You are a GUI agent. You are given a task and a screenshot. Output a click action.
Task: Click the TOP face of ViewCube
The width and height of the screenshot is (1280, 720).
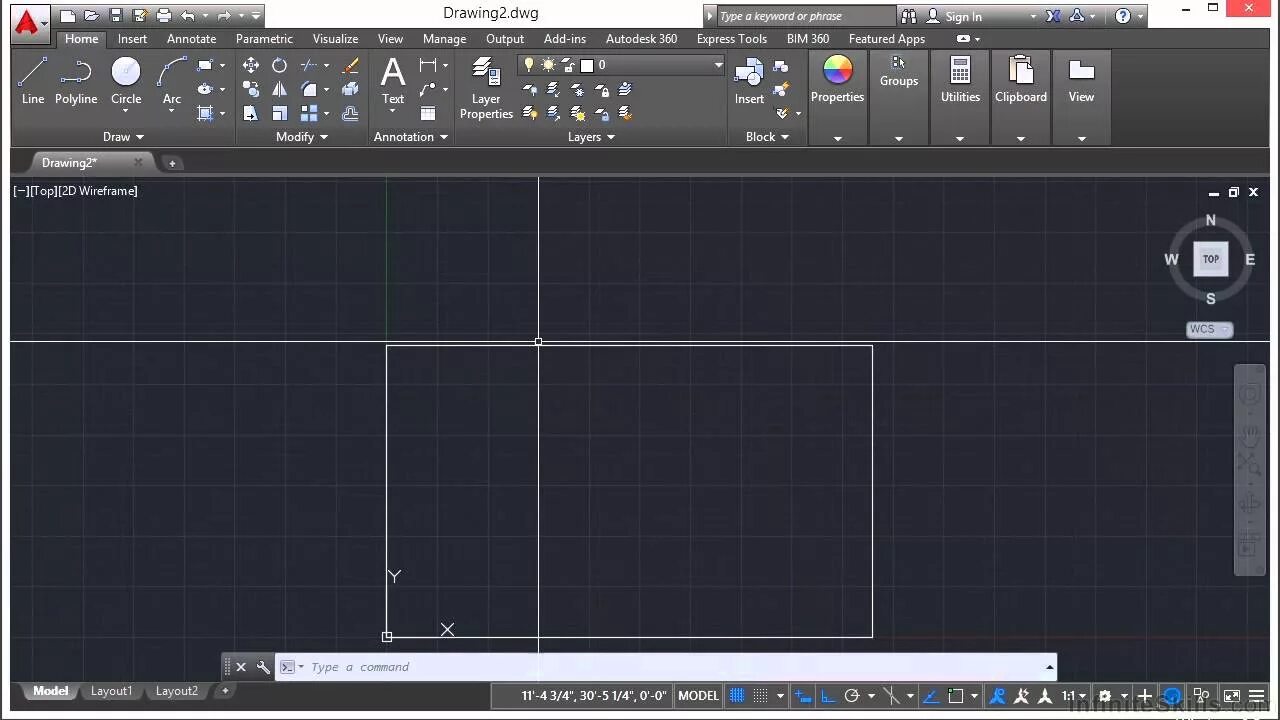pos(1210,259)
